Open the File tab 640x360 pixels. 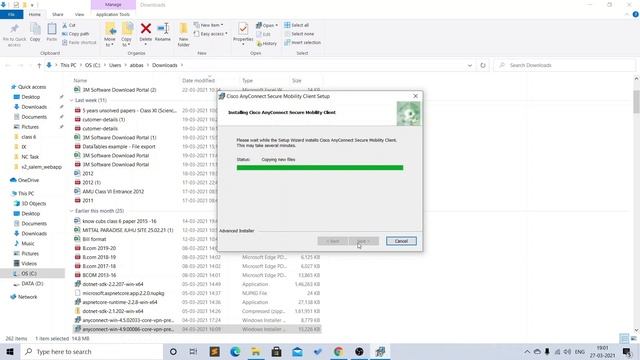[11, 15]
